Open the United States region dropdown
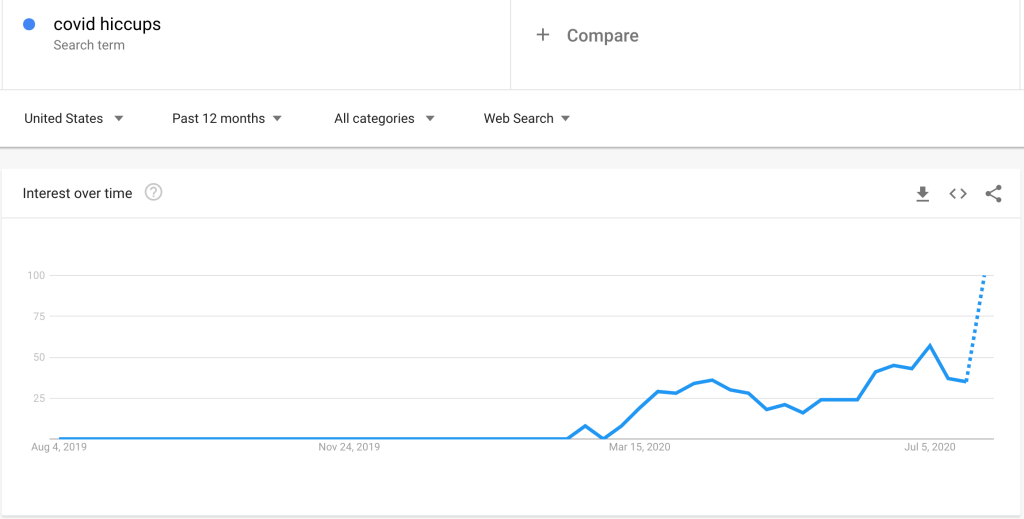Viewport: 1024px width, 519px height. pyautogui.click(x=73, y=118)
